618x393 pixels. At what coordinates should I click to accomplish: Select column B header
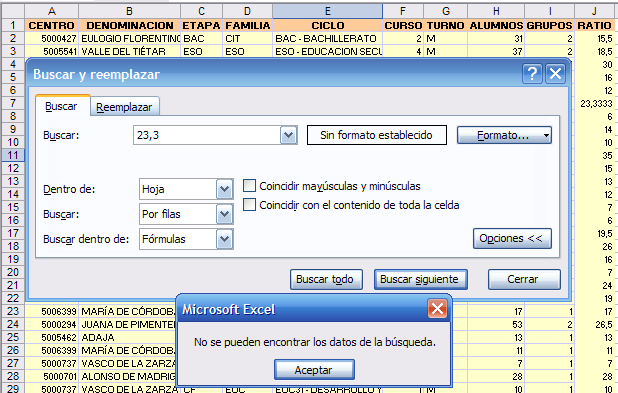(x=129, y=11)
